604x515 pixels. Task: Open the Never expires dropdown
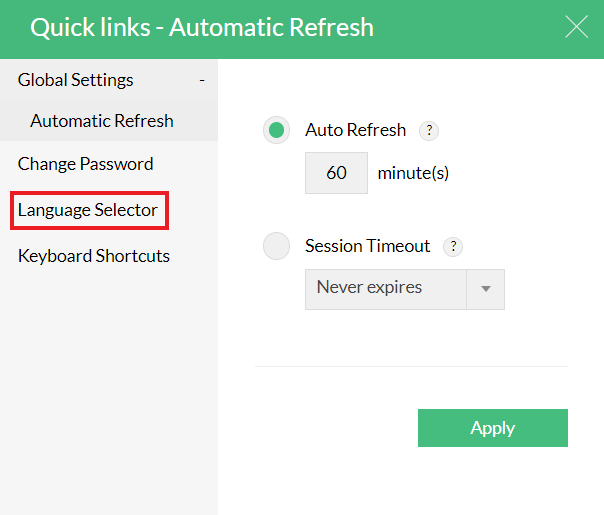[386, 288]
